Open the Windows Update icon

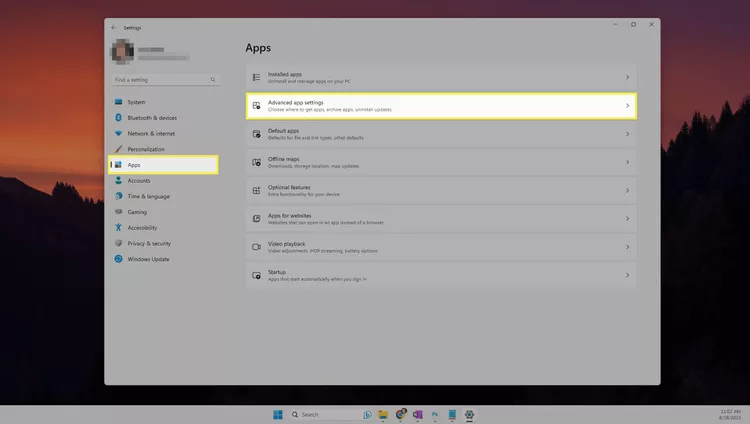point(118,259)
